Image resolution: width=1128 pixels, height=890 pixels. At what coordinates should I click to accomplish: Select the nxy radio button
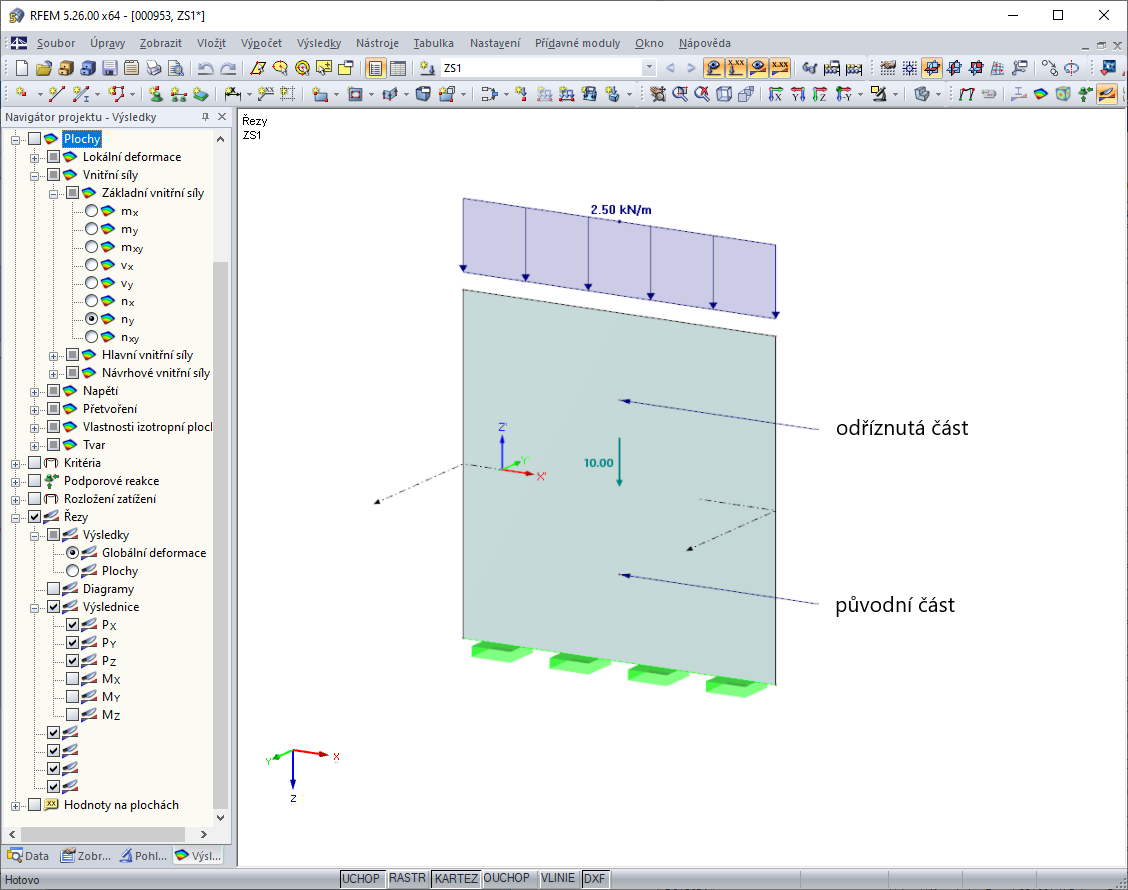click(91, 337)
